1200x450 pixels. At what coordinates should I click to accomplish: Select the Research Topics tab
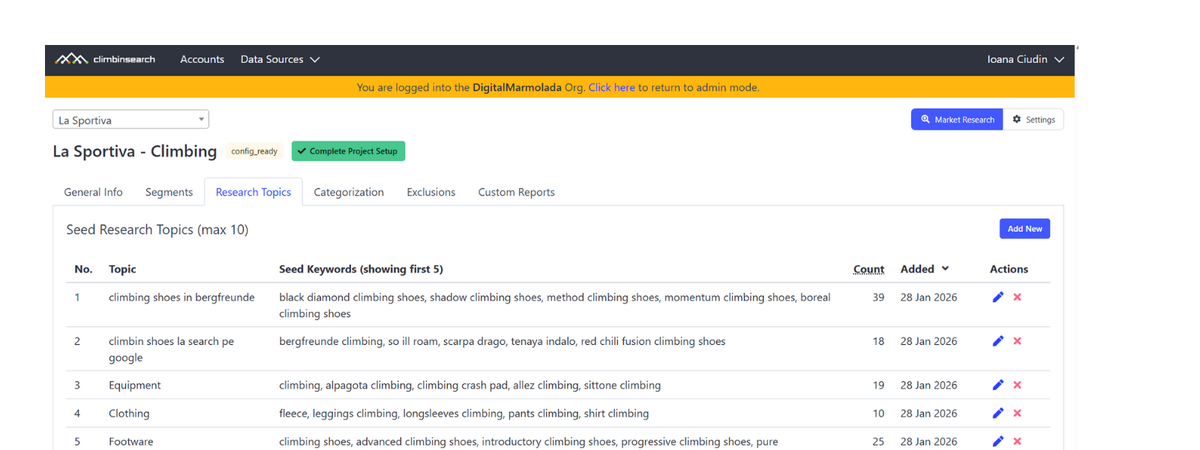(253, 192)
